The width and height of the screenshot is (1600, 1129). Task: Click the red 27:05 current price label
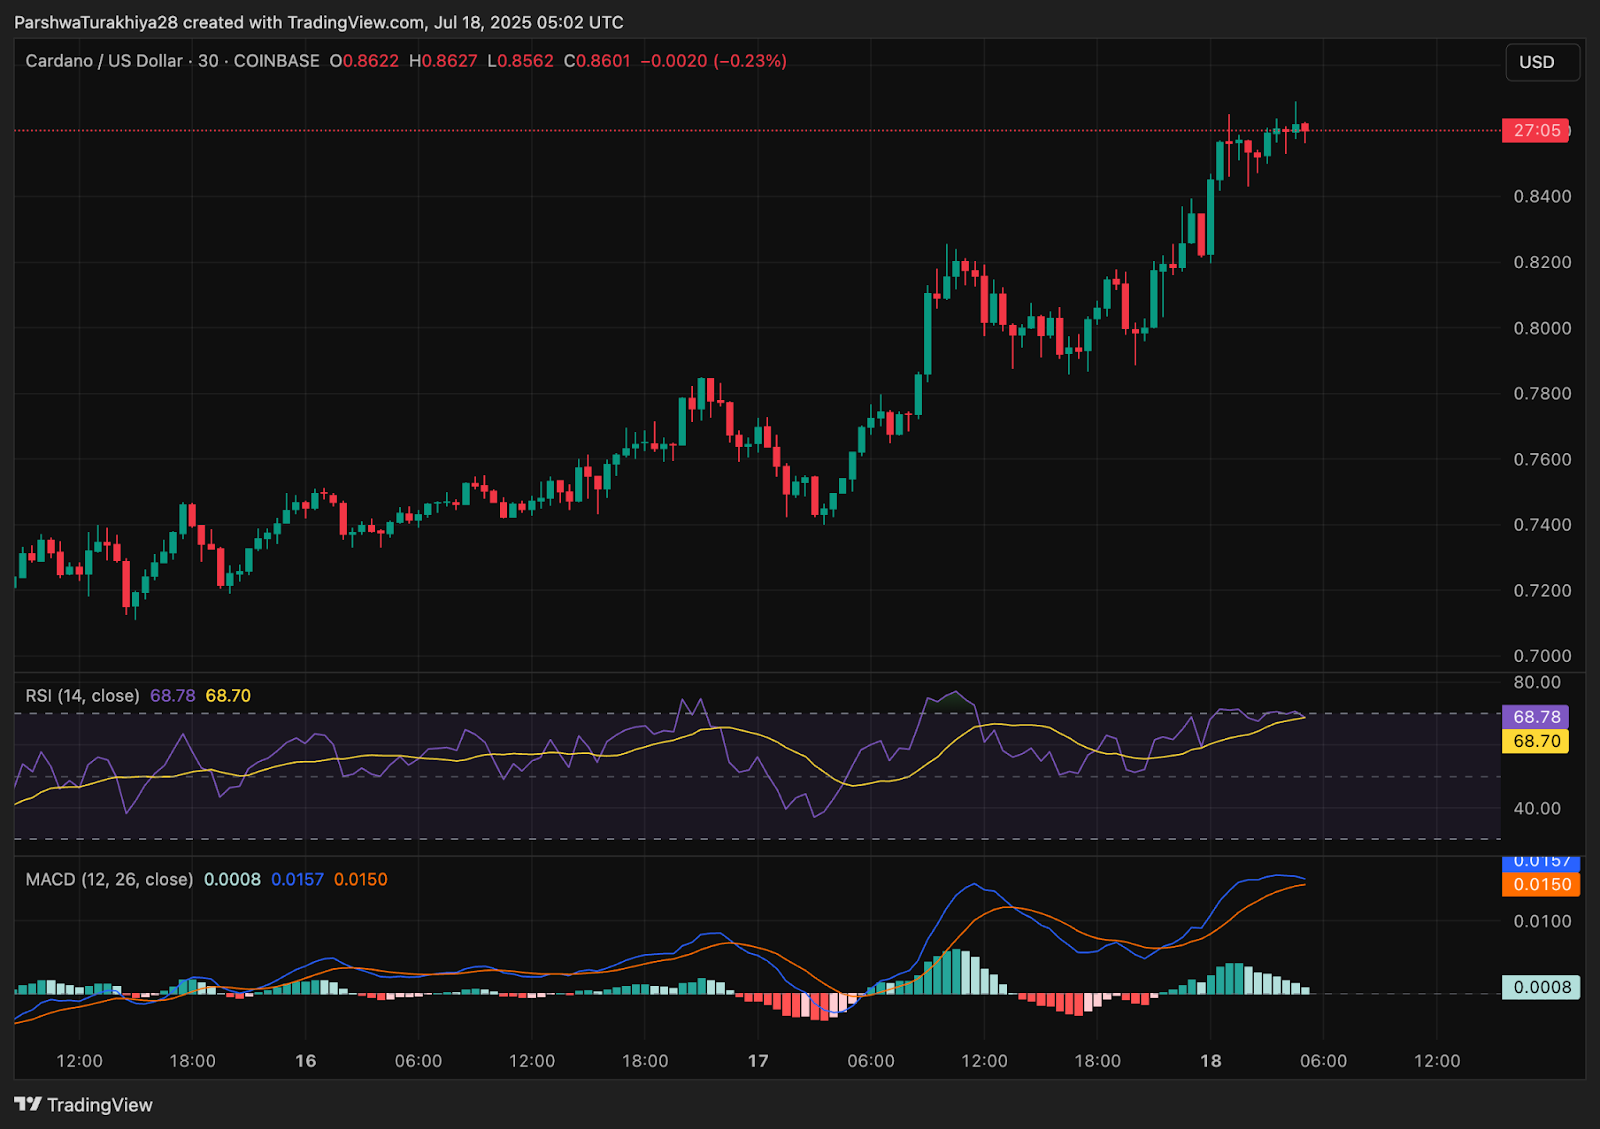(1536, 130)
